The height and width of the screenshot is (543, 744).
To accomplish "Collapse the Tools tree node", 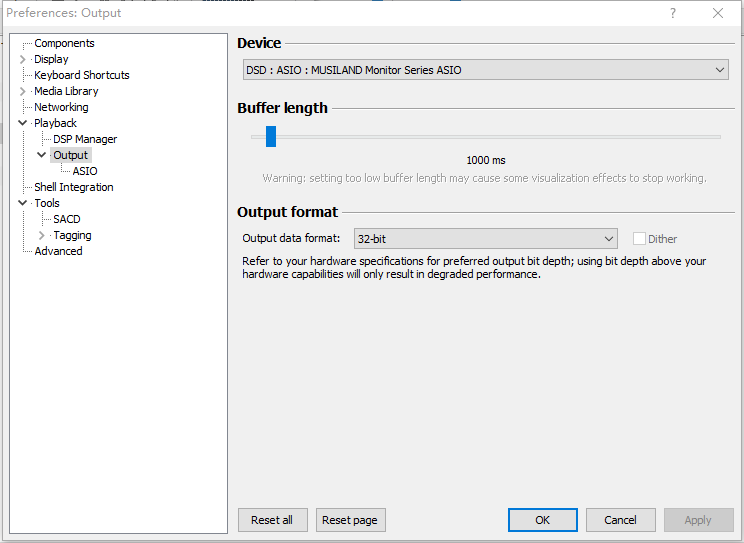I will (23, 203).
